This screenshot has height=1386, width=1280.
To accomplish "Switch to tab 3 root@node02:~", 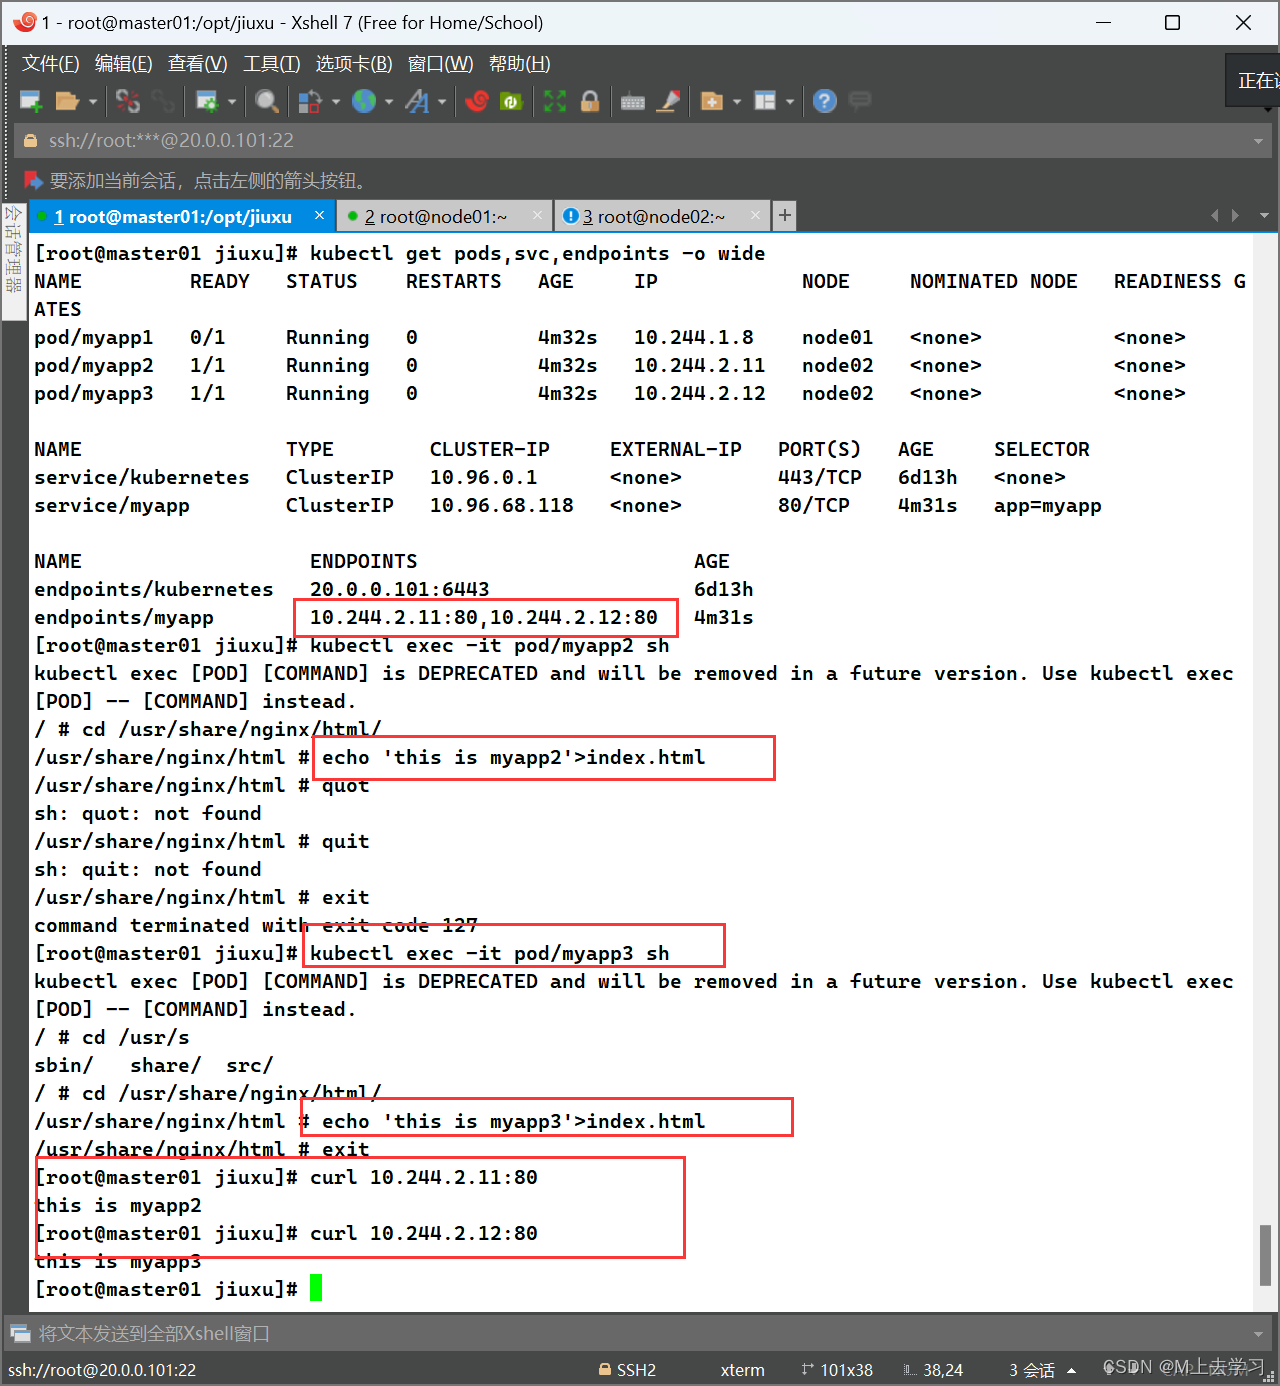I will pos(654,217).
